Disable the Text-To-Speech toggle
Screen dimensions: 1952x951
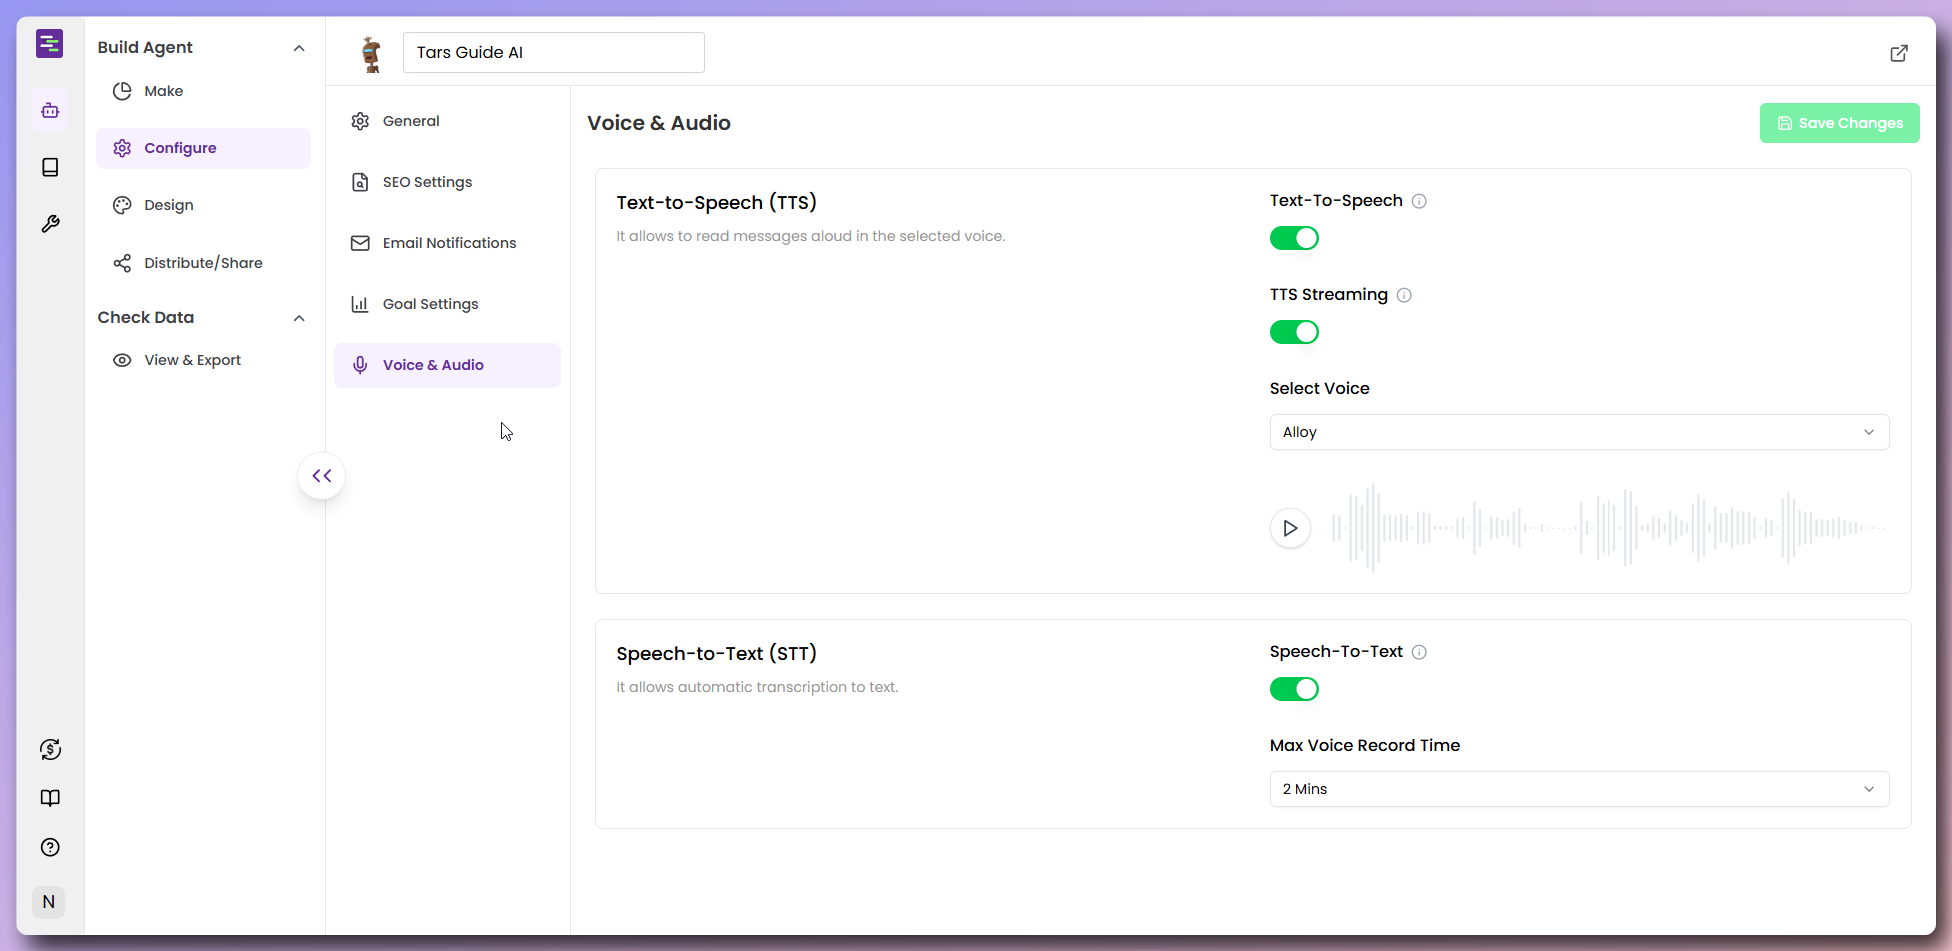(1294, 238)
